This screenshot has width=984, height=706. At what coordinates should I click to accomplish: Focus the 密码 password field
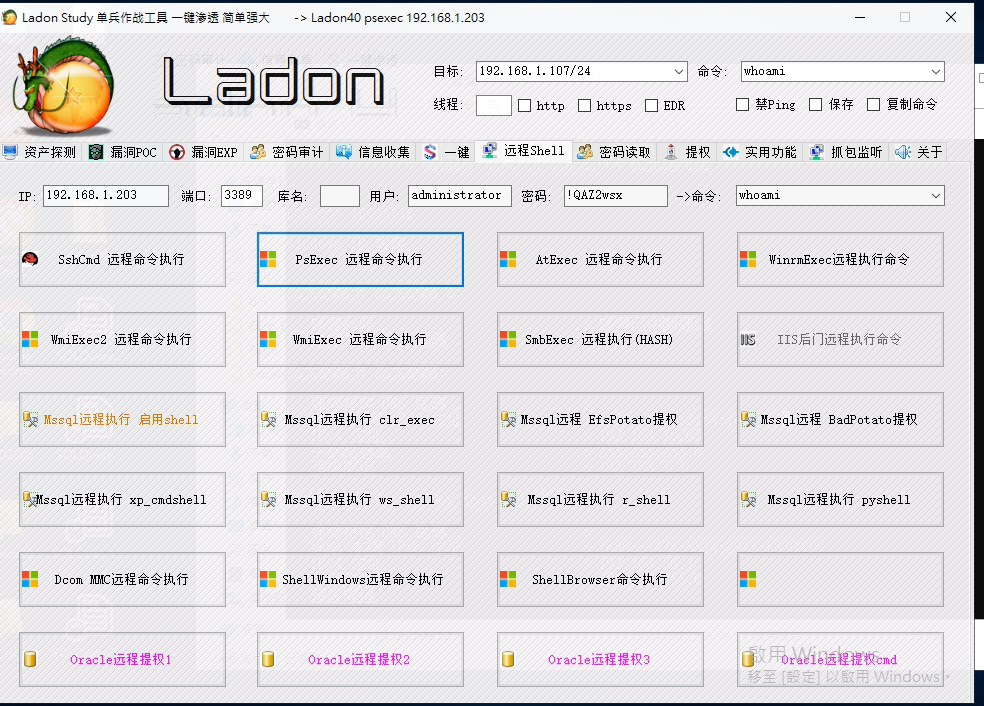click(615, 196)
